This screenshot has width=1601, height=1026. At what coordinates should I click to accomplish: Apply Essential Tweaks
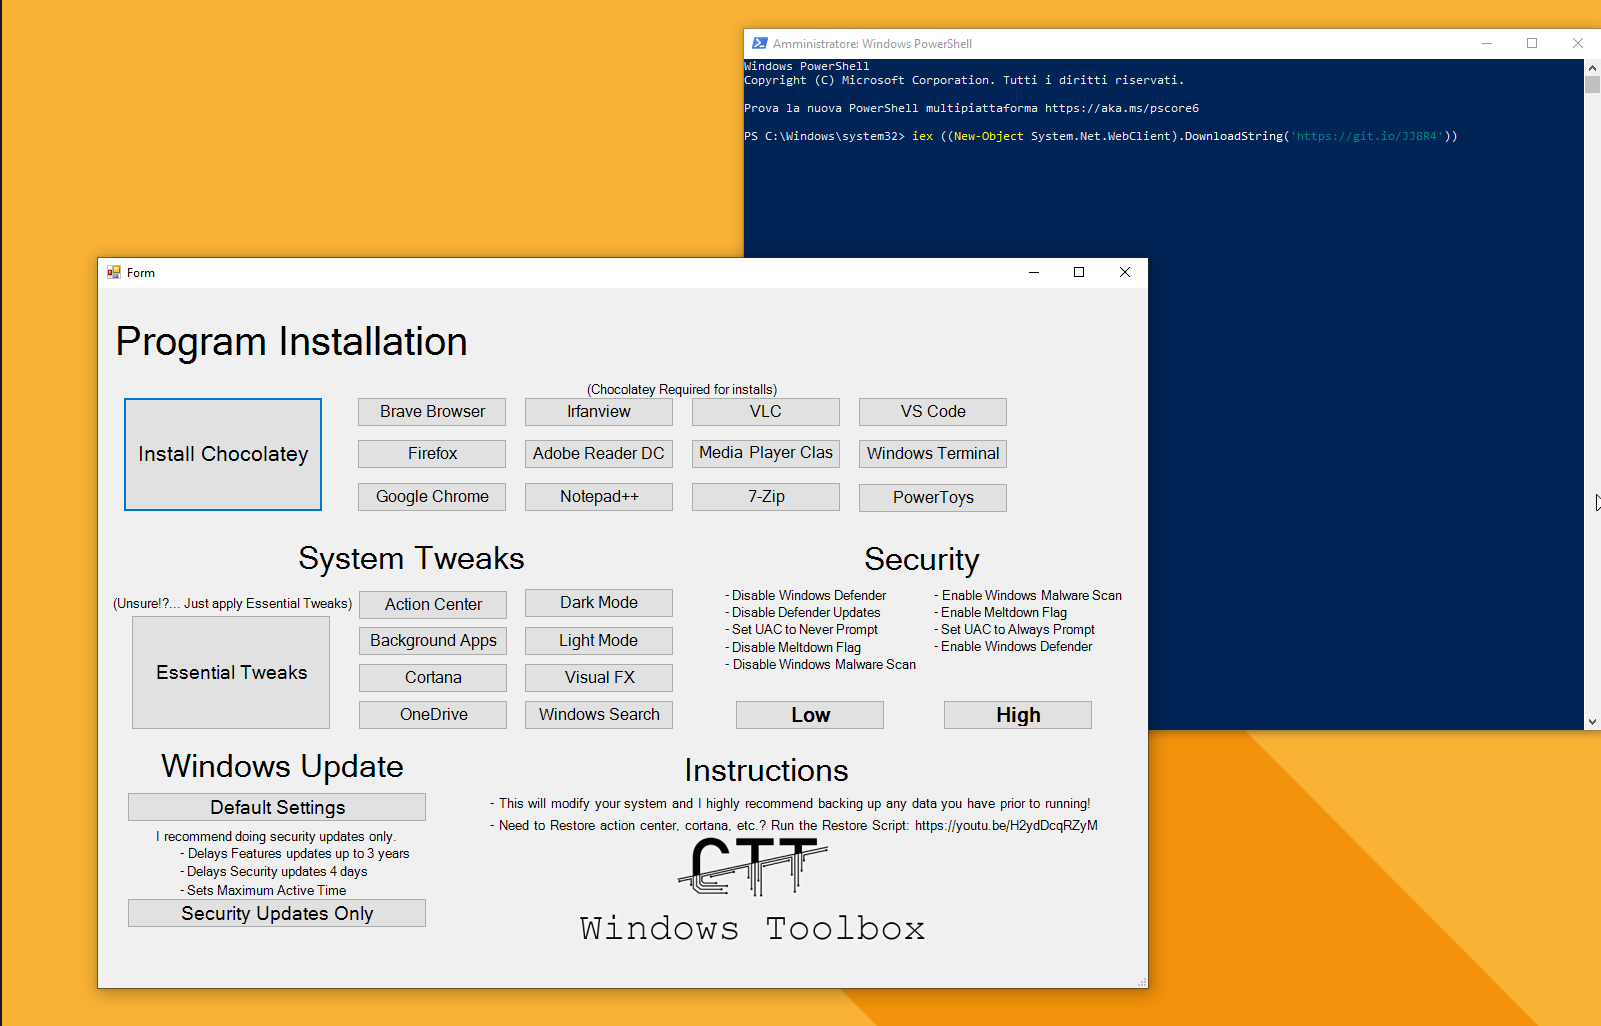click(230, 672)
